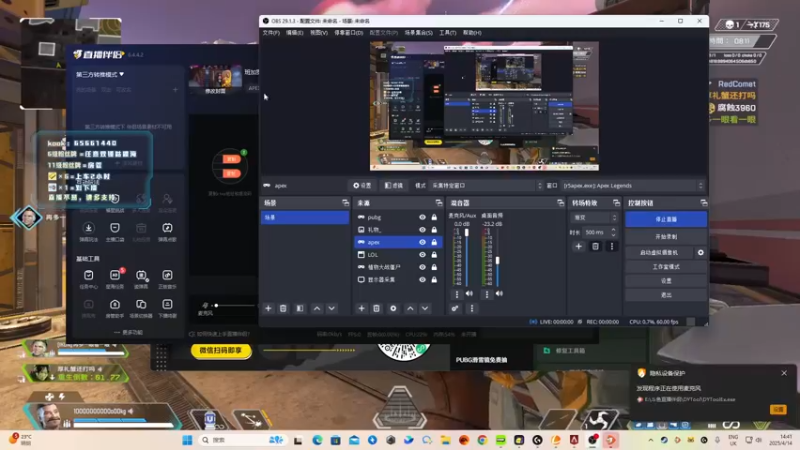This screenshot has width=800, height=450.
Task: Pop out the transitions dock panel
Action: tap(616, 203)
